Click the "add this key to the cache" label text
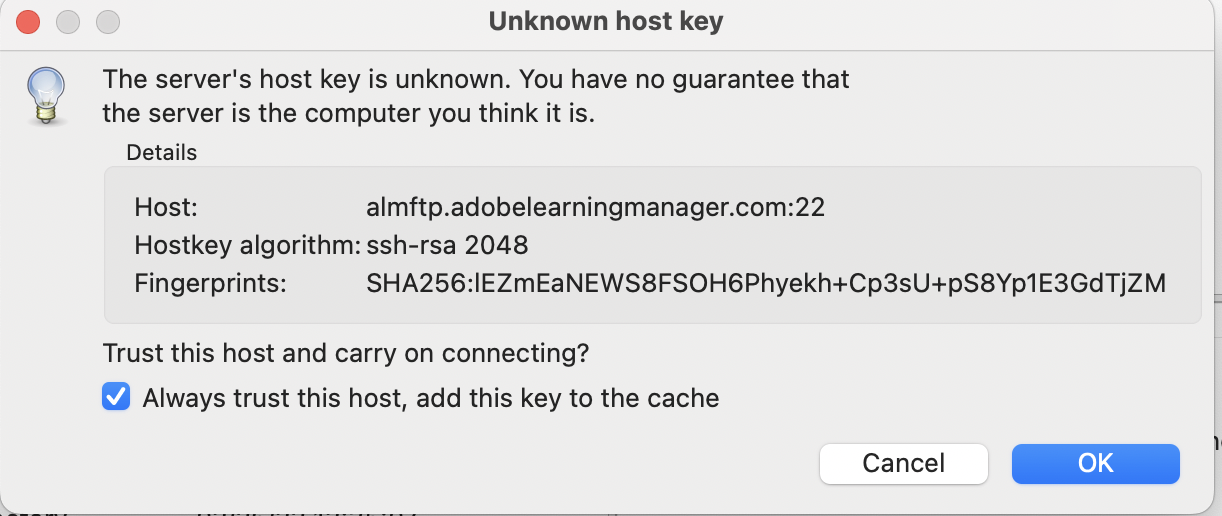 pos(568,398)
